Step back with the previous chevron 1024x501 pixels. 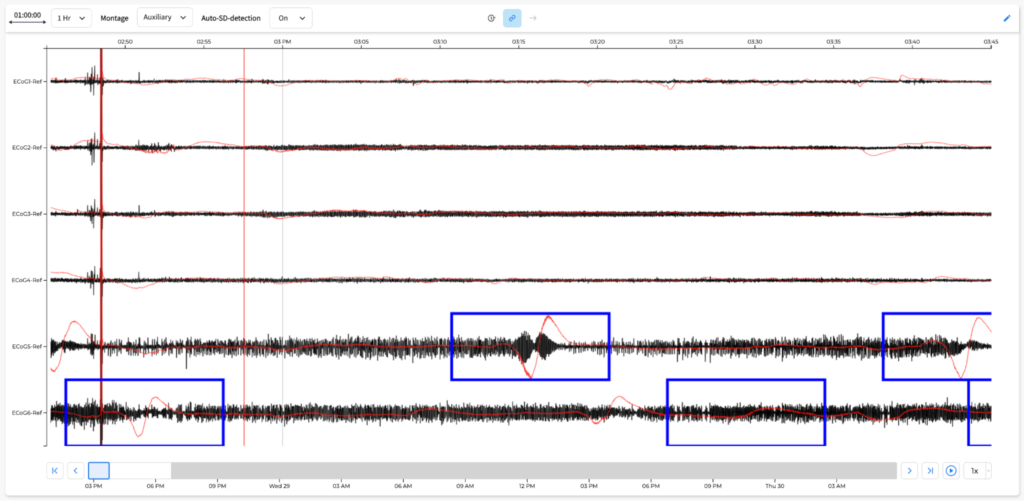point(76,470)
